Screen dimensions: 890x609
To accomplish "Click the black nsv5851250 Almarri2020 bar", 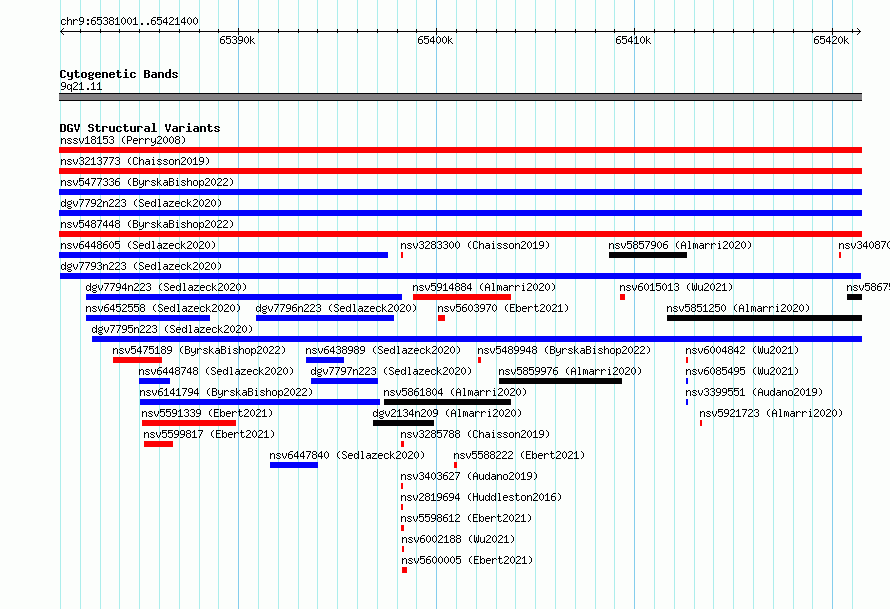I will [765, 318].
